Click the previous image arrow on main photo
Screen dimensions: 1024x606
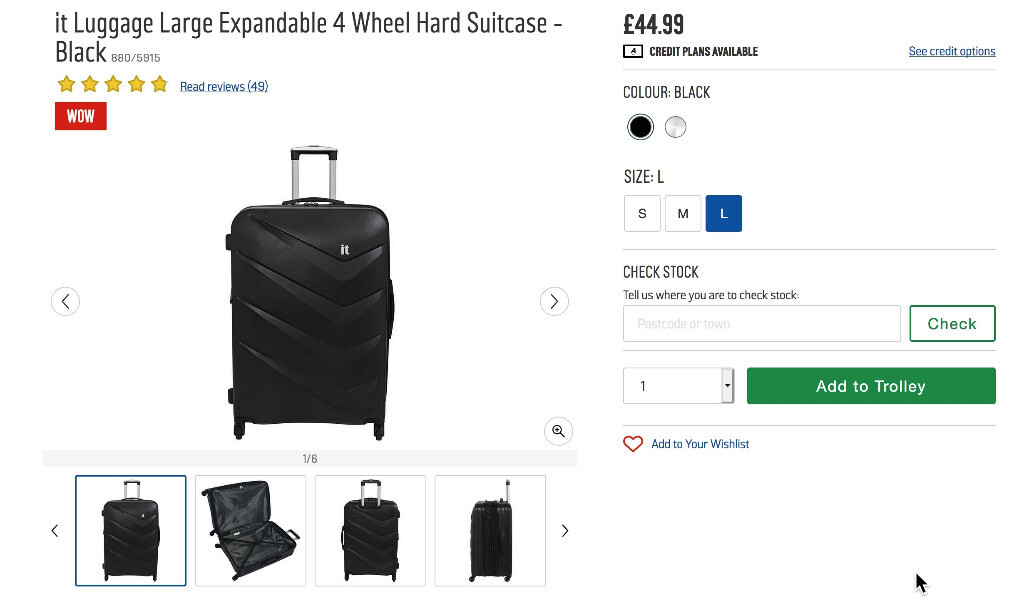[x=65, y=301]
